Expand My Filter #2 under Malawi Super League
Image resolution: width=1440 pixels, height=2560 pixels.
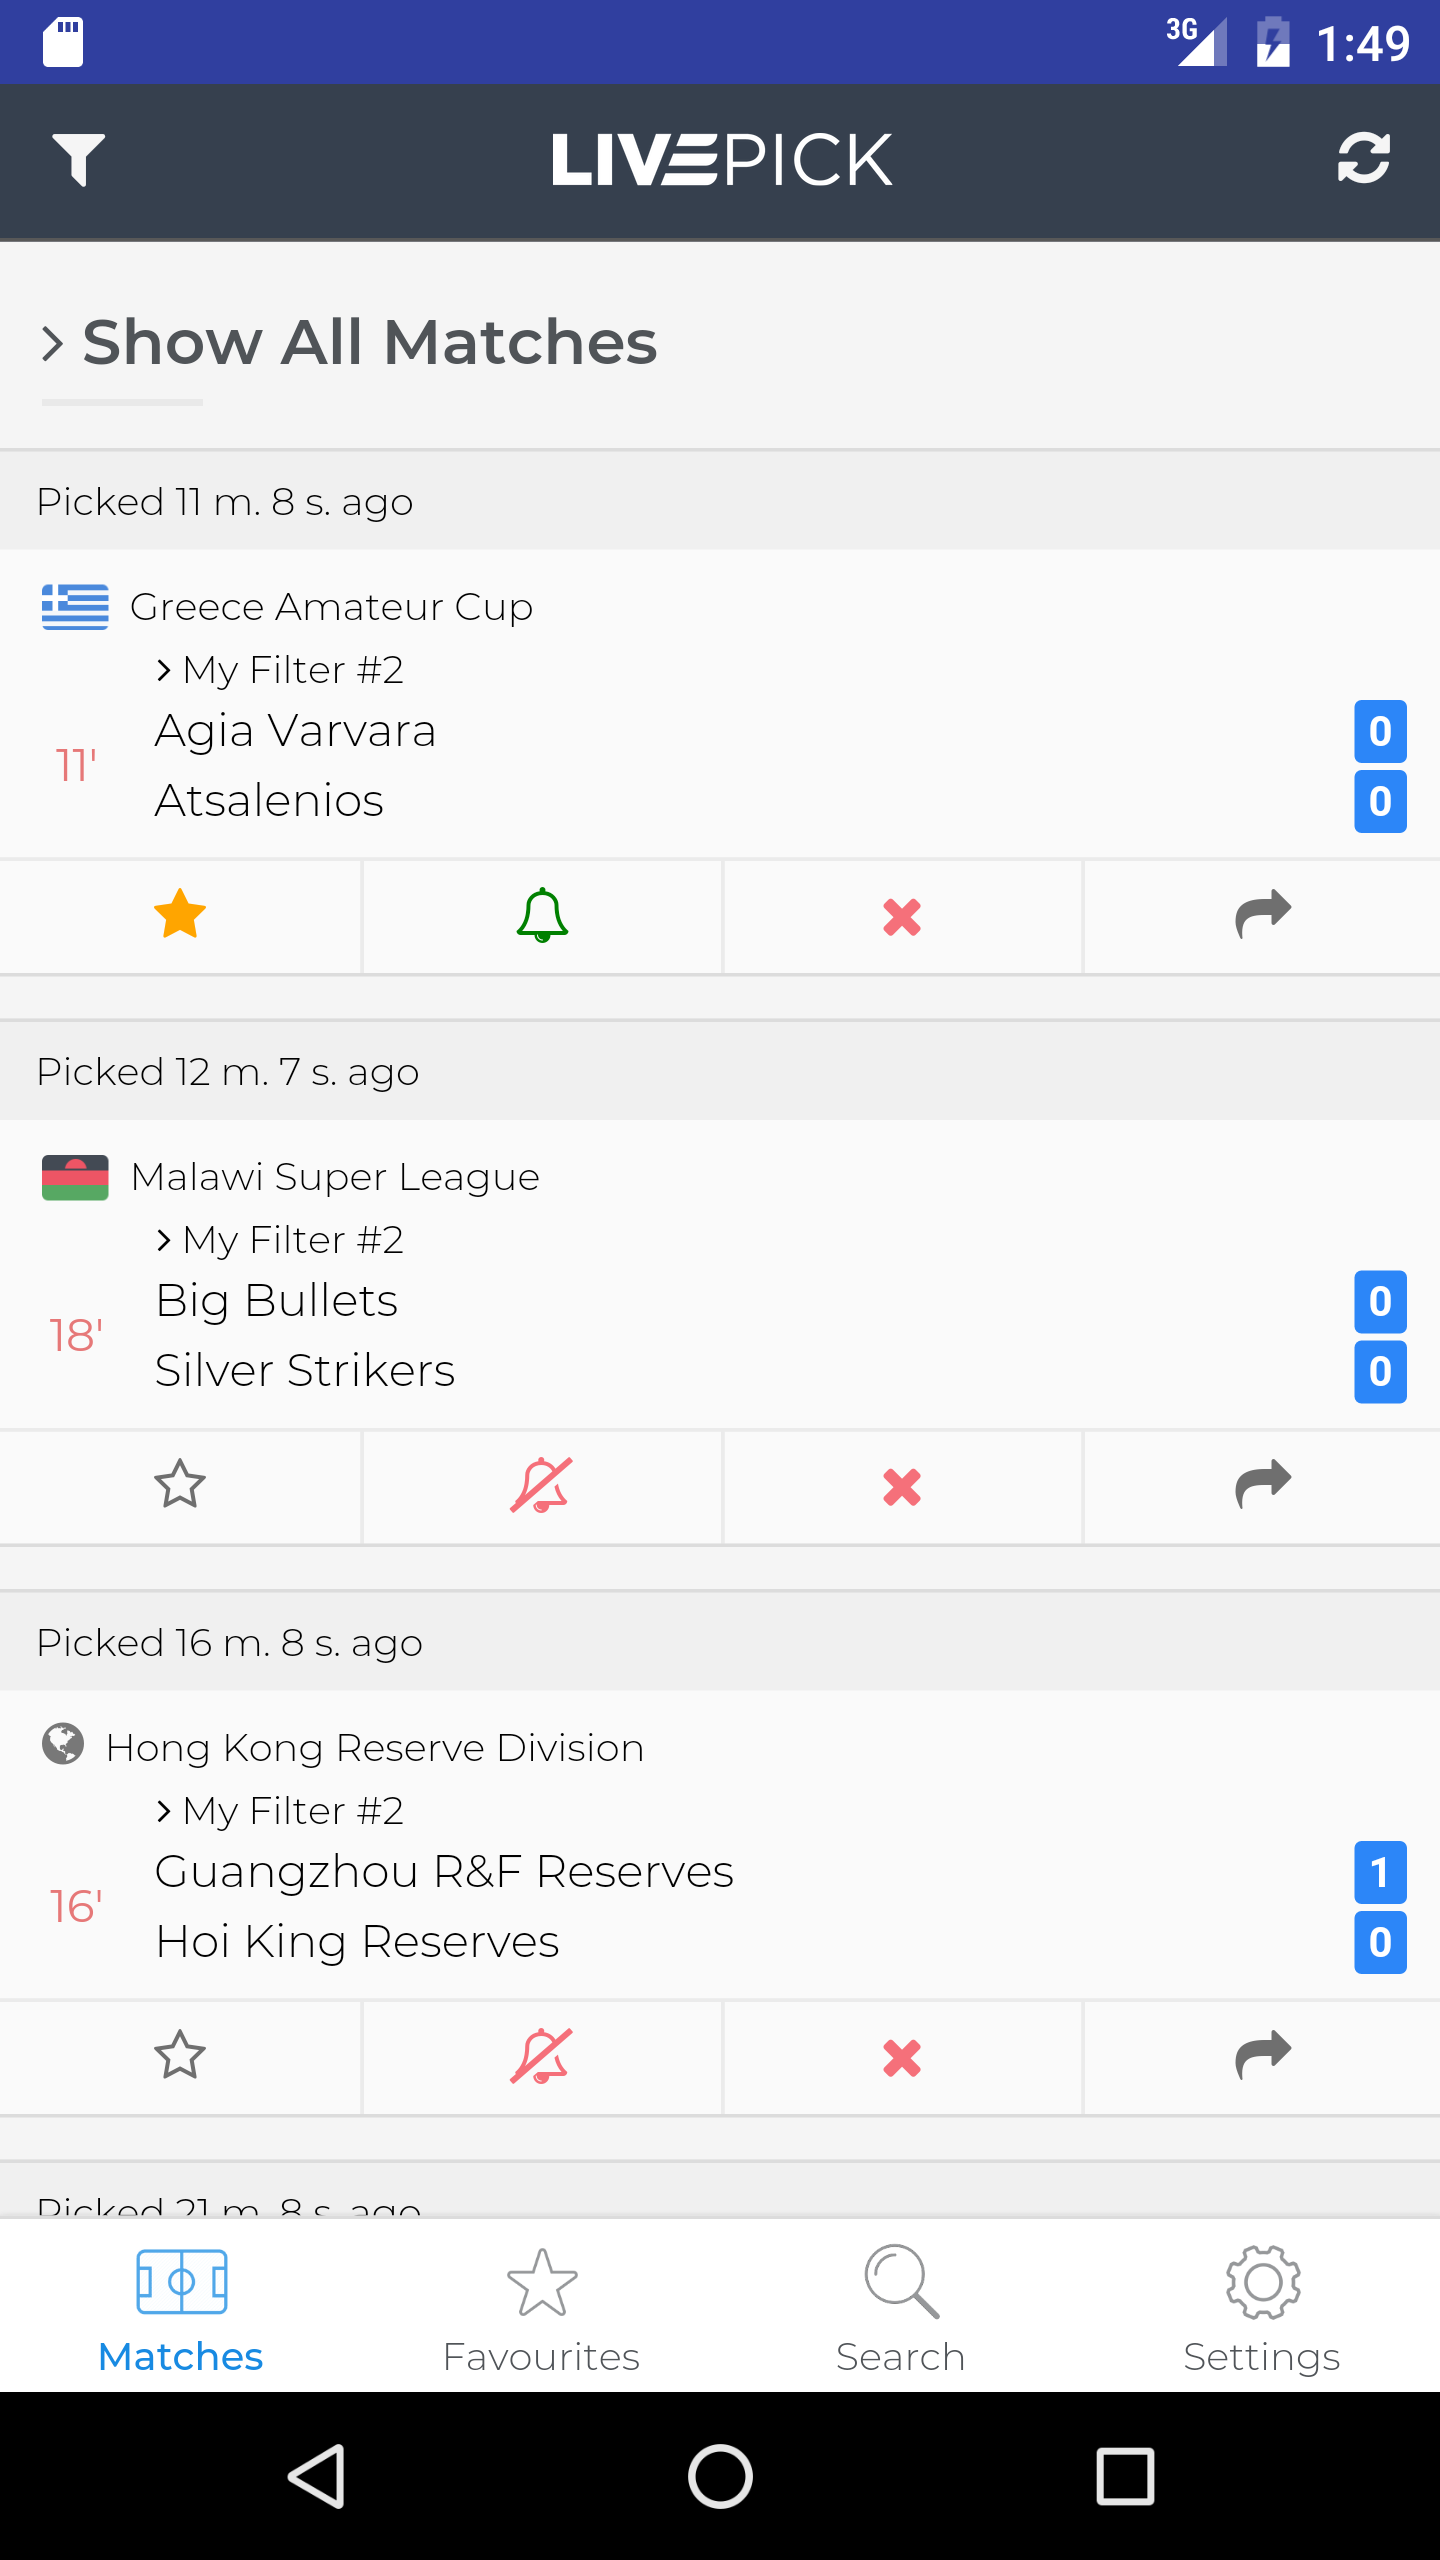(x=280, y=1240)
